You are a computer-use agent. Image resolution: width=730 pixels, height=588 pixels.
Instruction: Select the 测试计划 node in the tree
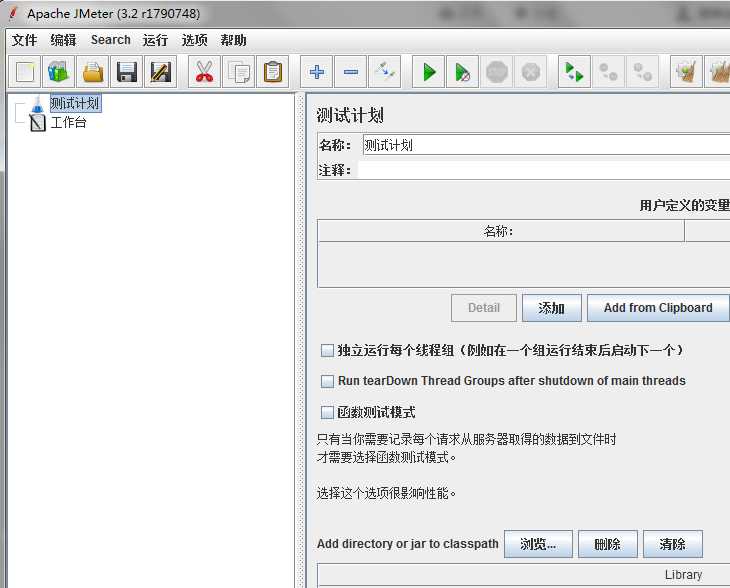click(x=75, y=103)
